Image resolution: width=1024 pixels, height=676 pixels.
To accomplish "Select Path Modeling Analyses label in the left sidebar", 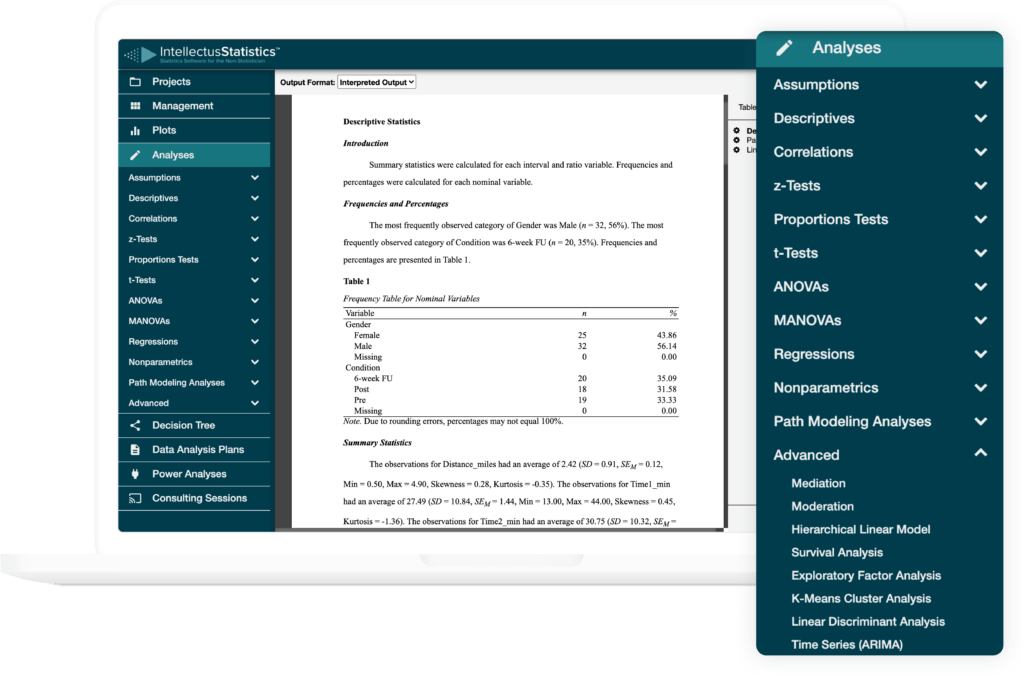I will pyautogui.click(x=176, y=383).
